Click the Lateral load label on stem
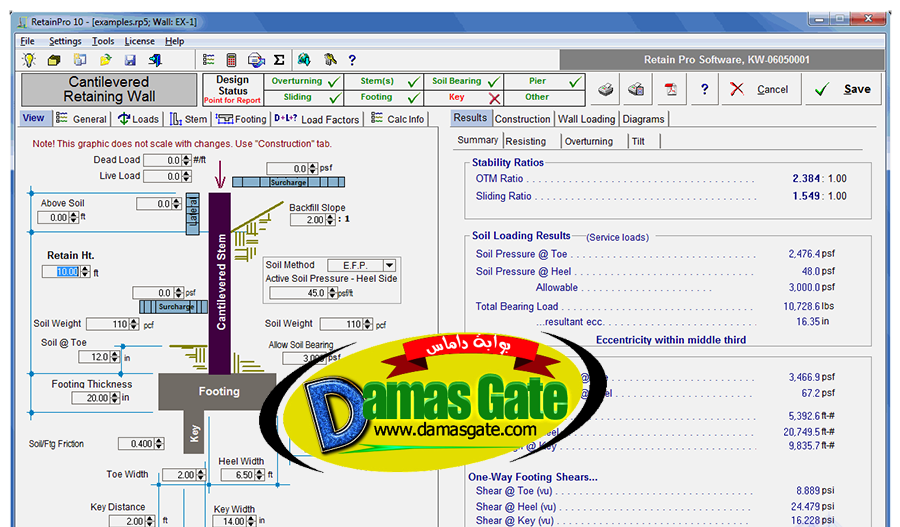This screenshot has width=900, height=527. [193, 214]
